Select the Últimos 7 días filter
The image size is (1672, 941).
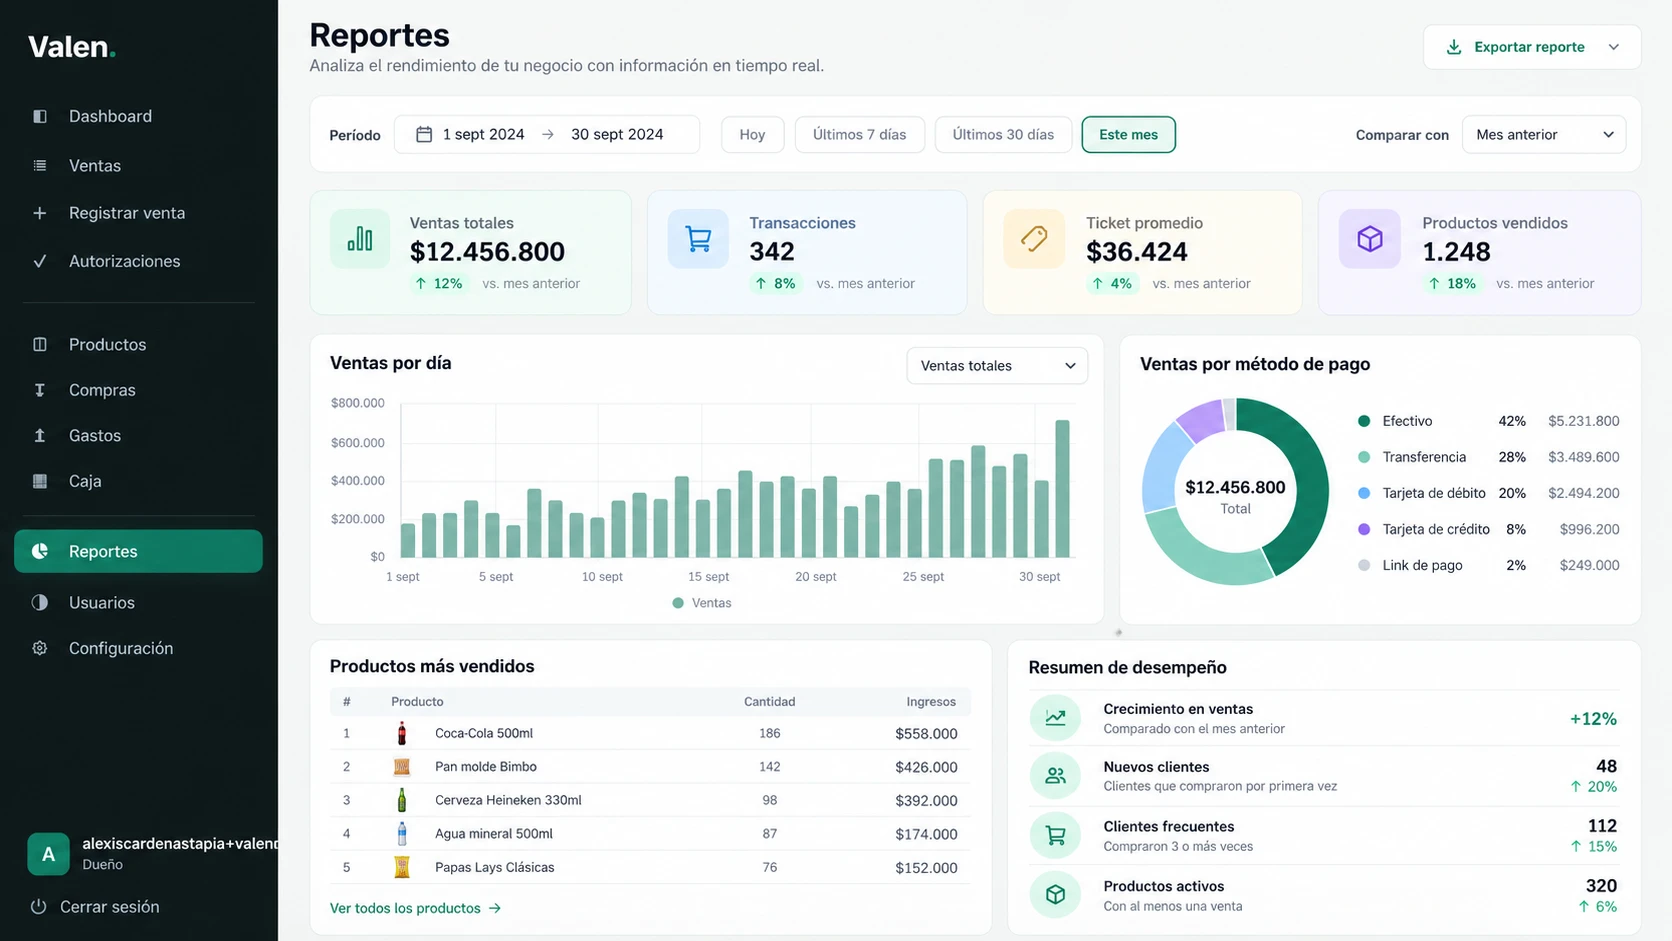pos(859,134)
